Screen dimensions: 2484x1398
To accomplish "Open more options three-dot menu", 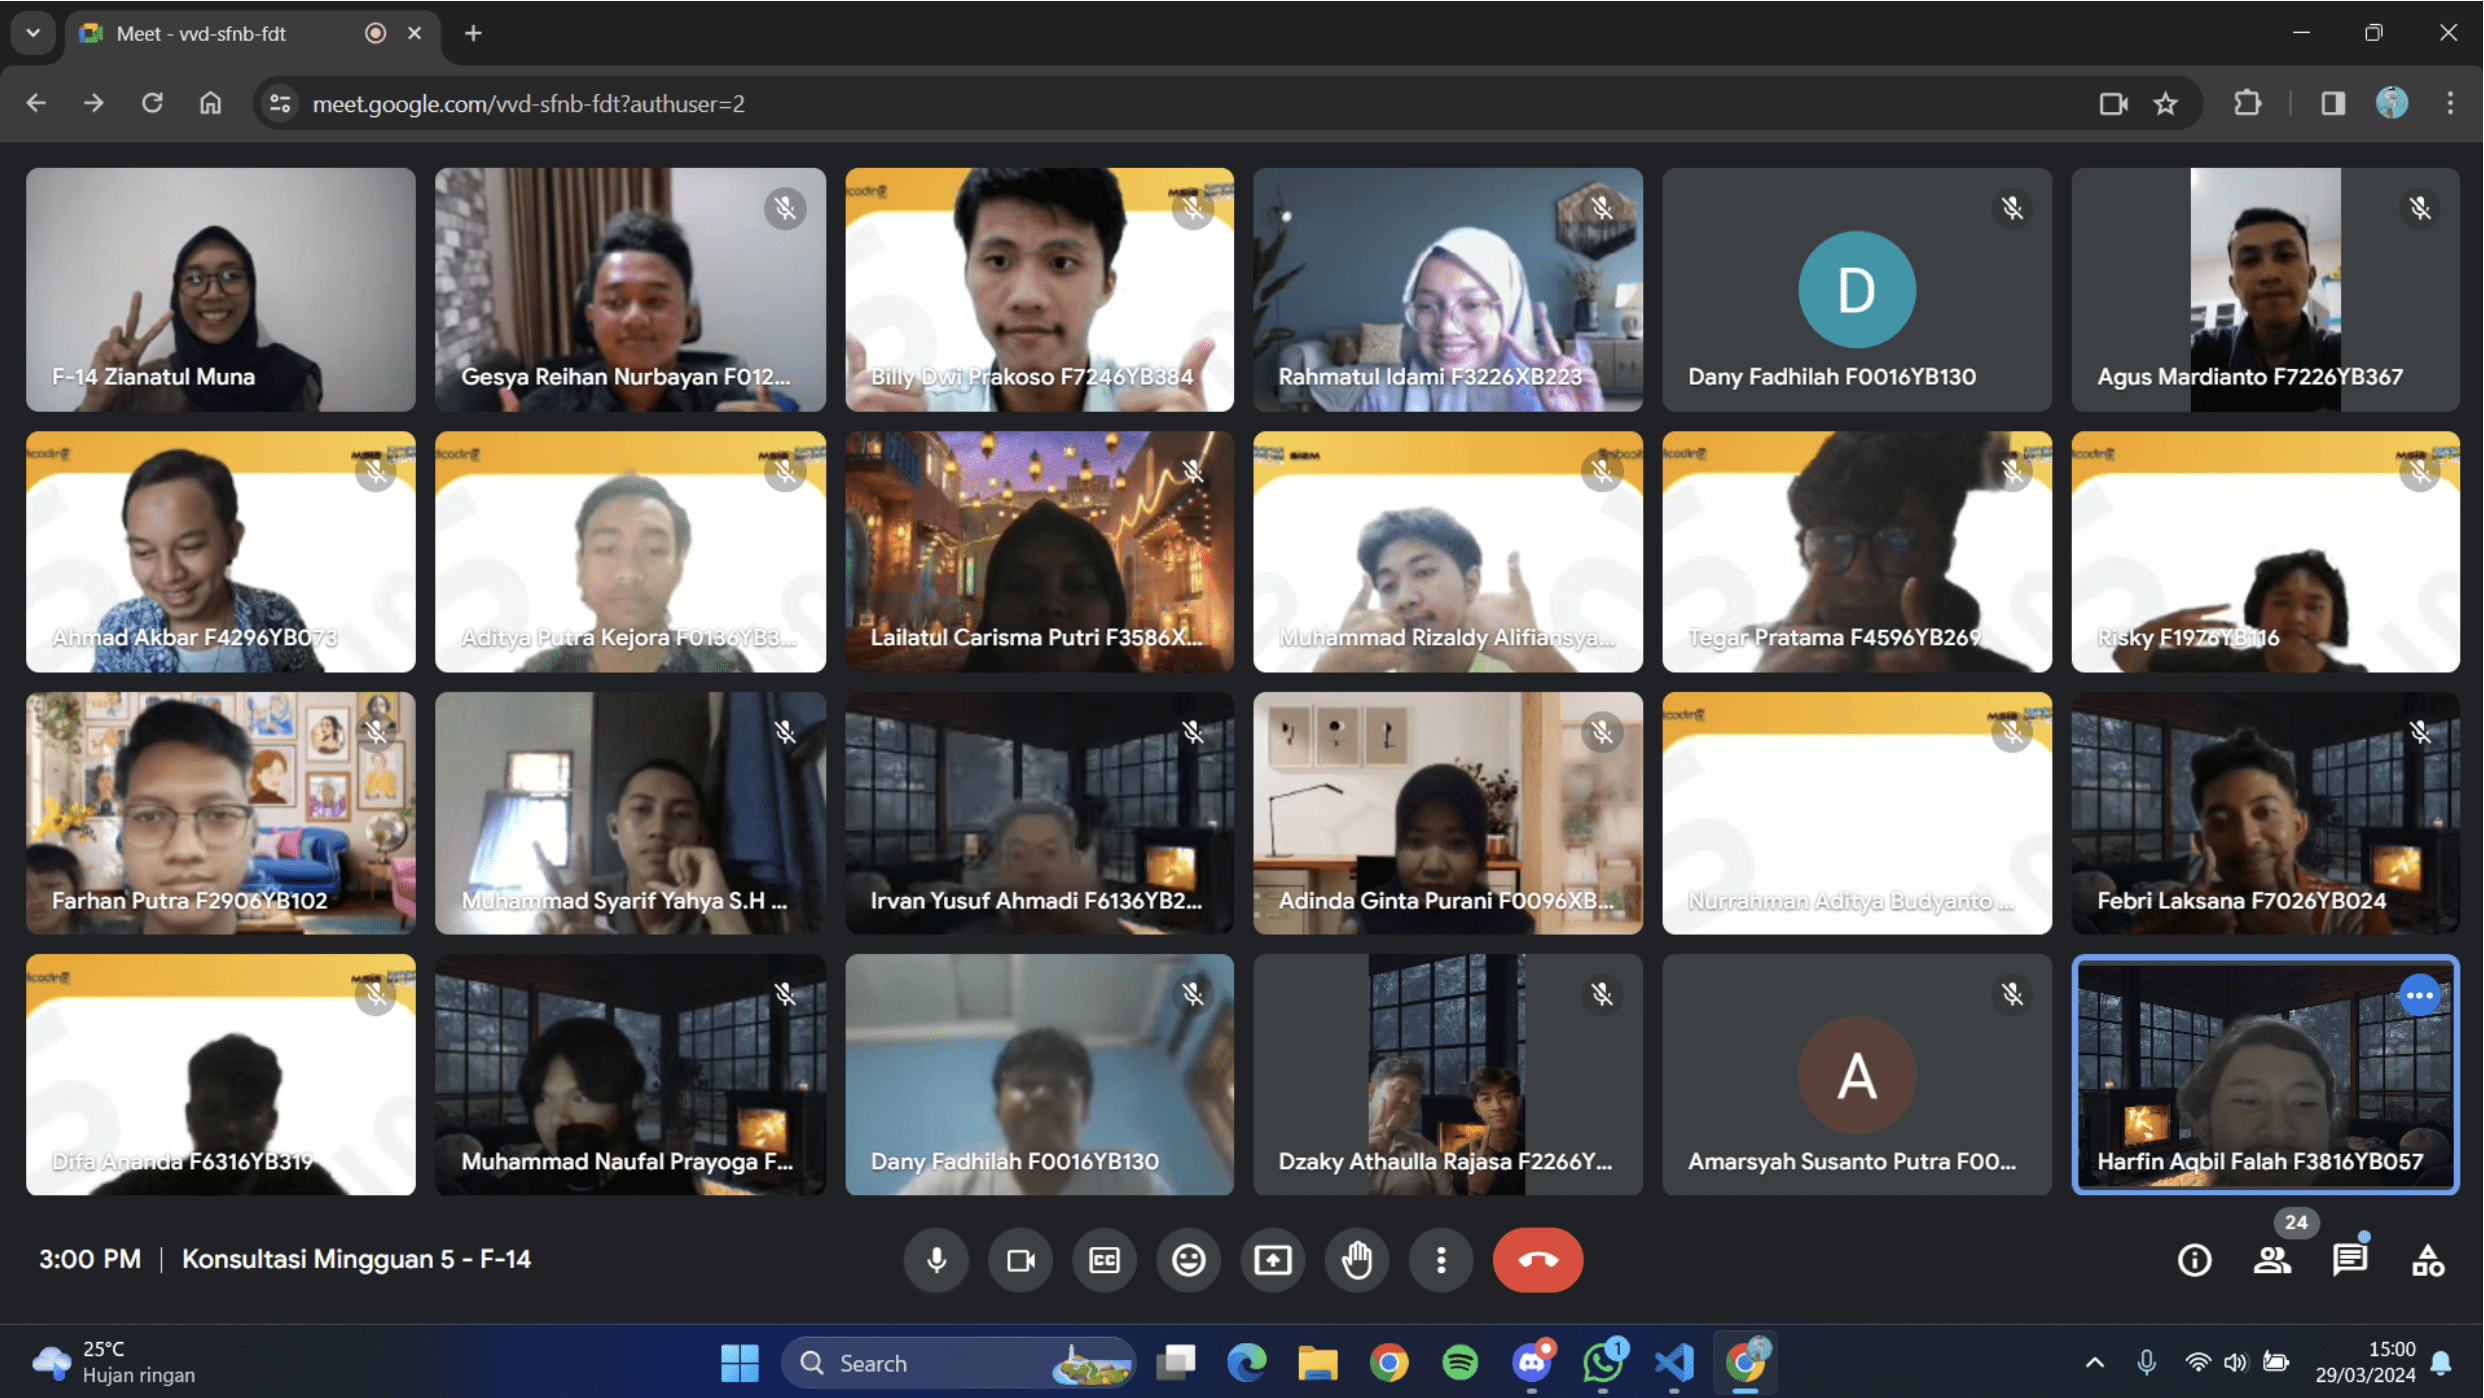I will click(x=1440, y=1260).
